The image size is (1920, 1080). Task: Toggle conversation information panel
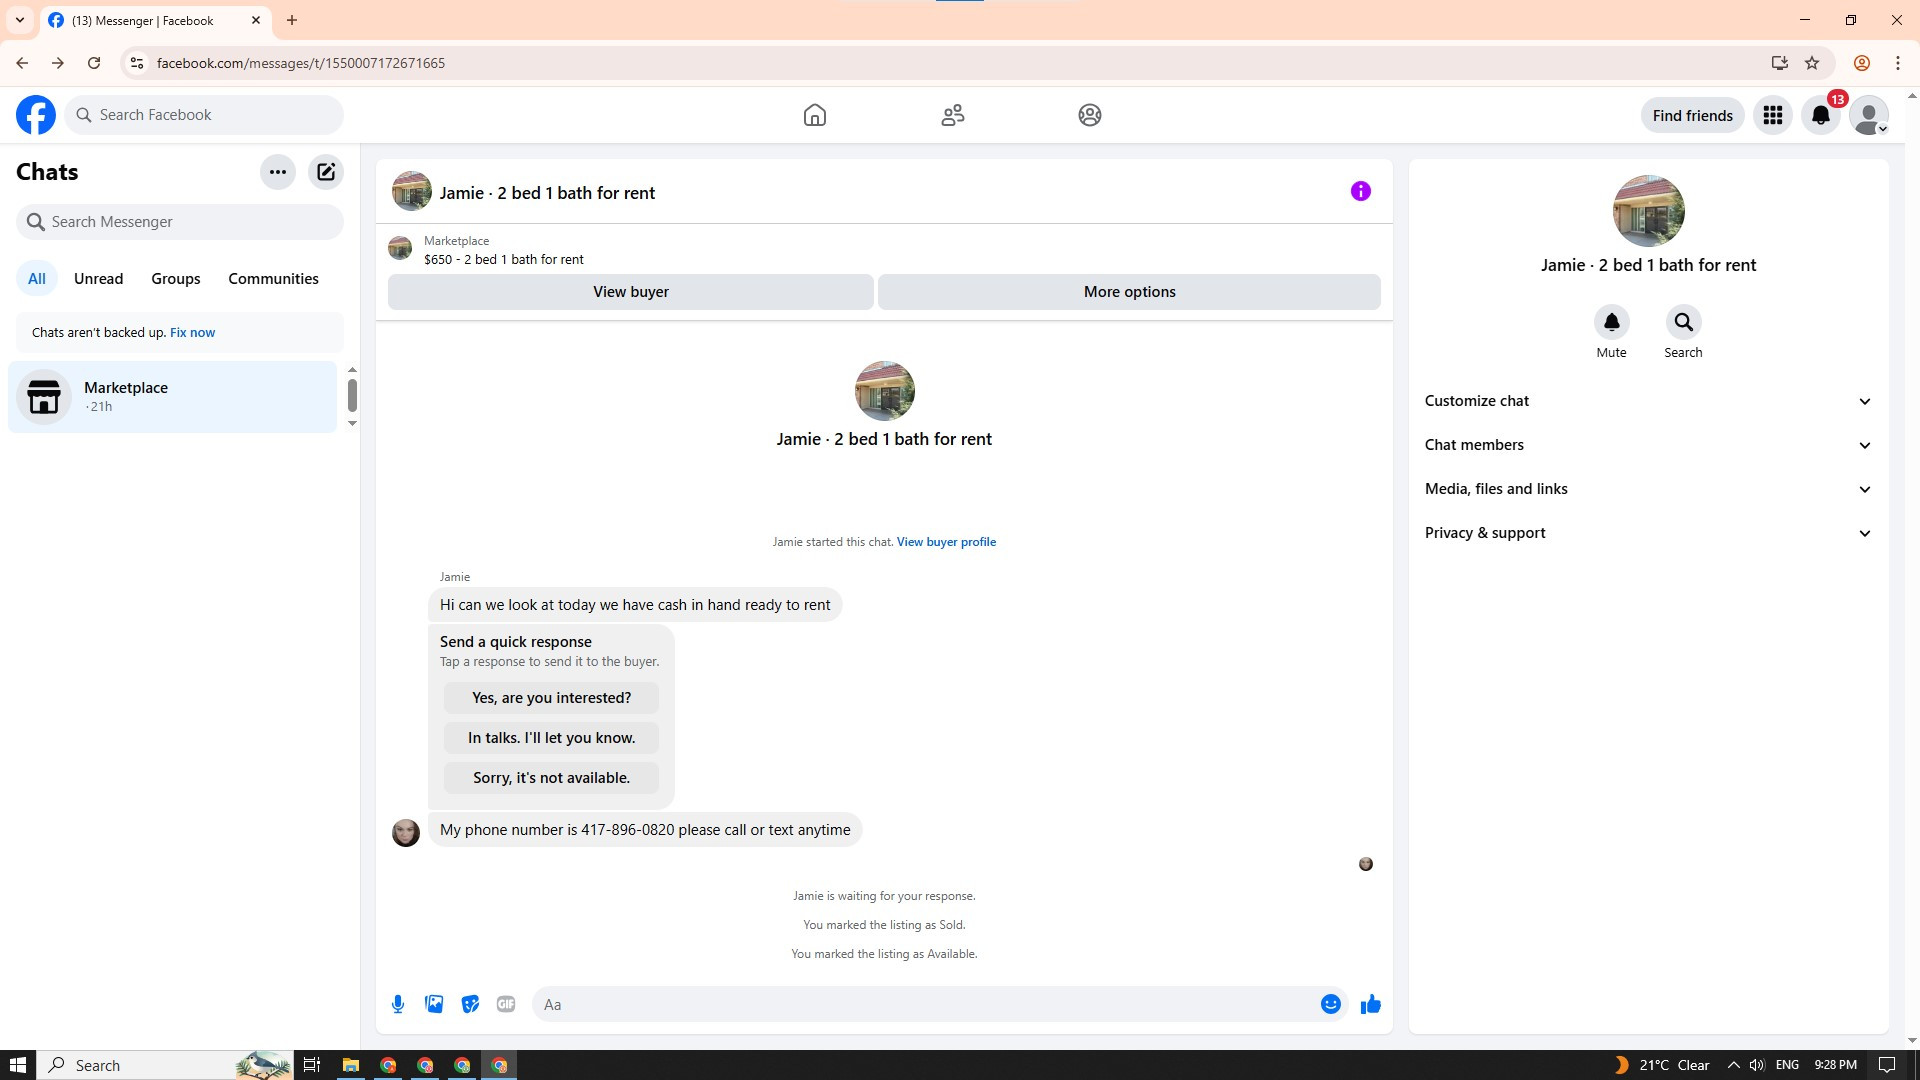(1360, 191)
